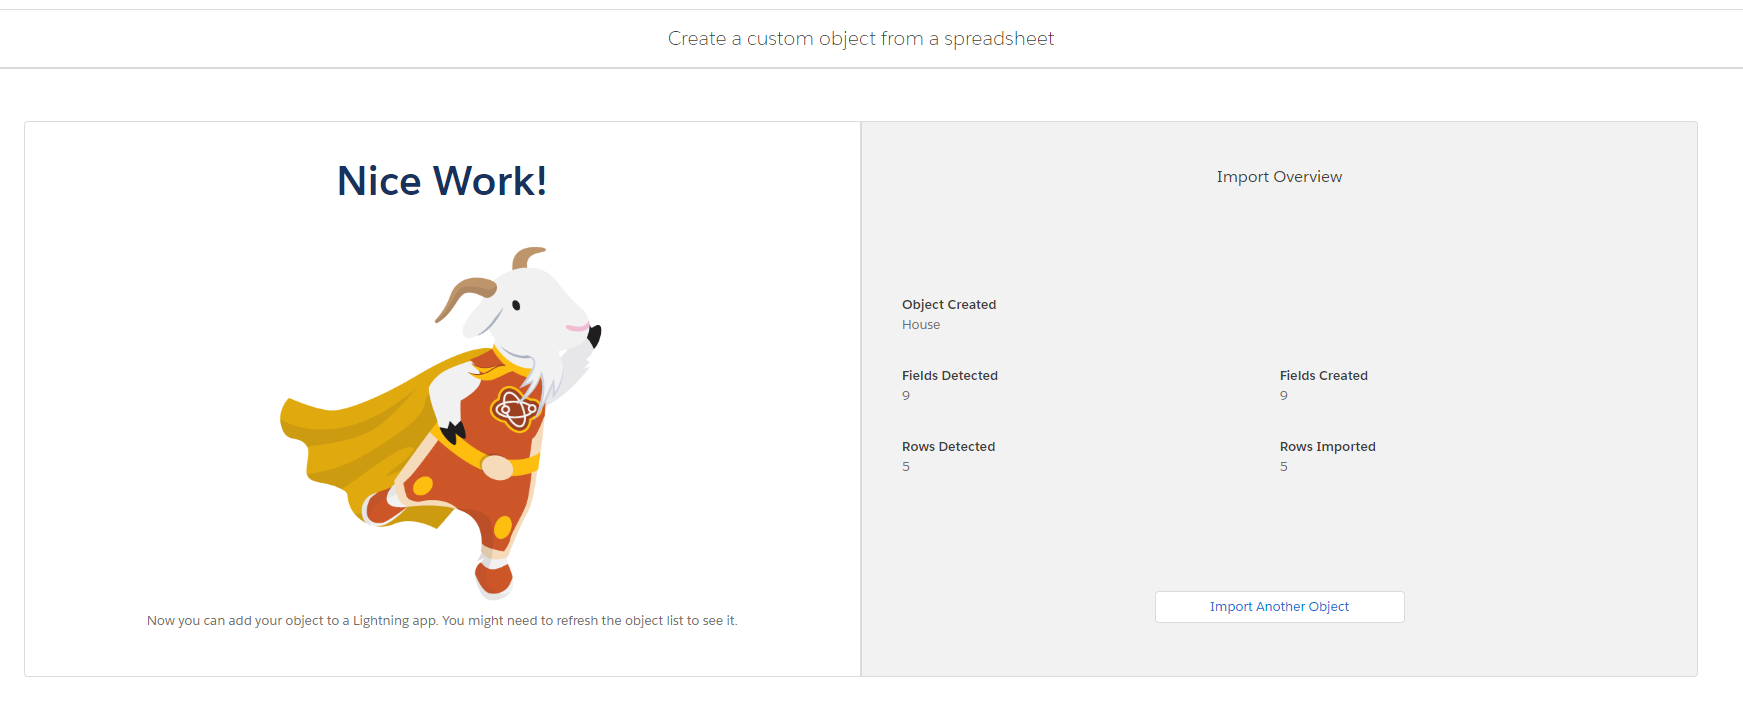Click the 'Import Overview' heading
1743x725 pixels.
pos(1279,177)
